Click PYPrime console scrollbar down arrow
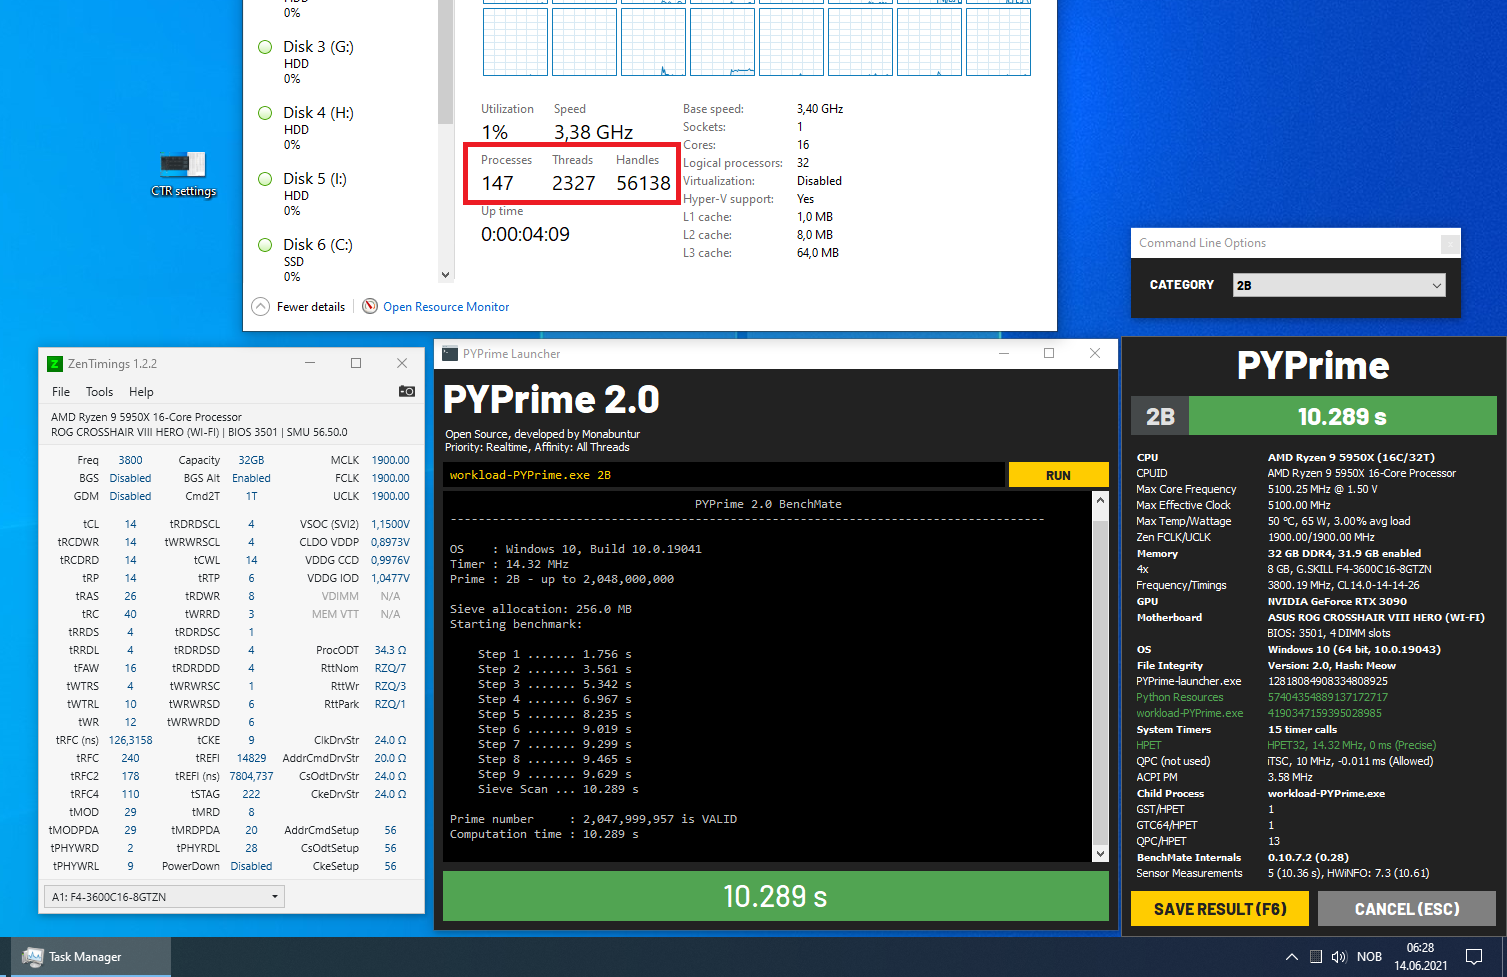Screen dimensions: 1507x977 click(1100, 854)
